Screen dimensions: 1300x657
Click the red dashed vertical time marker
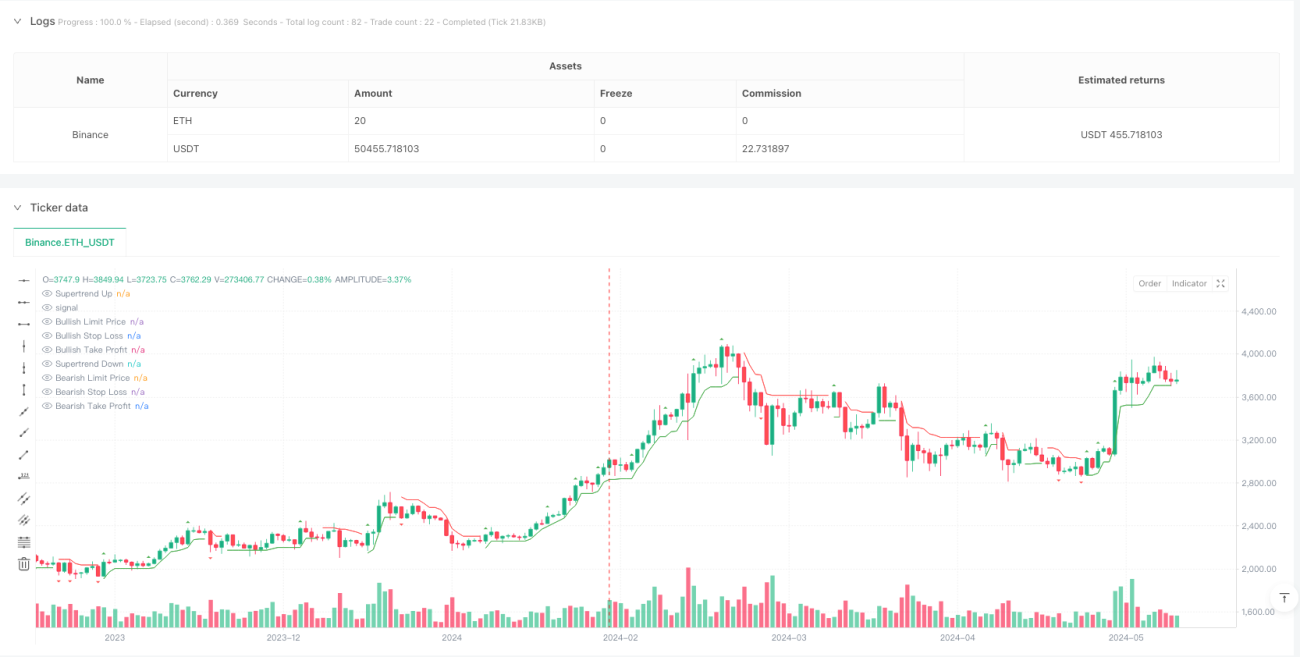(x=609, y=440)
